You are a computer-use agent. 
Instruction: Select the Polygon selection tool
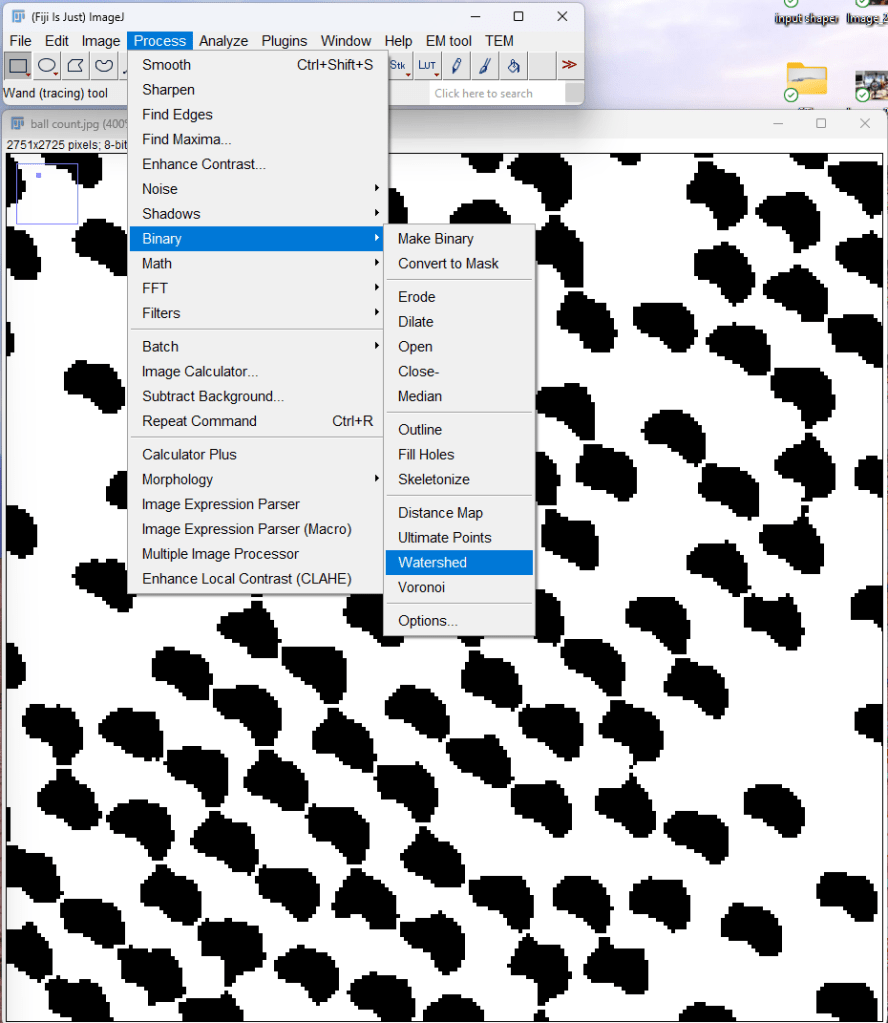click(75, 66)
